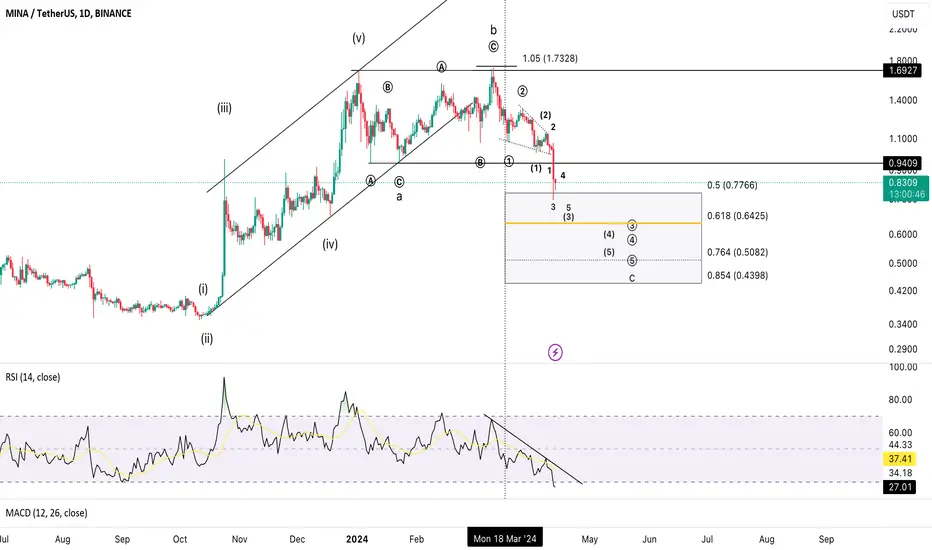Select the 0.764 (0.5082) Fibonacci level label
The width and height of the screenshot is (932, 550).
pos(738,252)
